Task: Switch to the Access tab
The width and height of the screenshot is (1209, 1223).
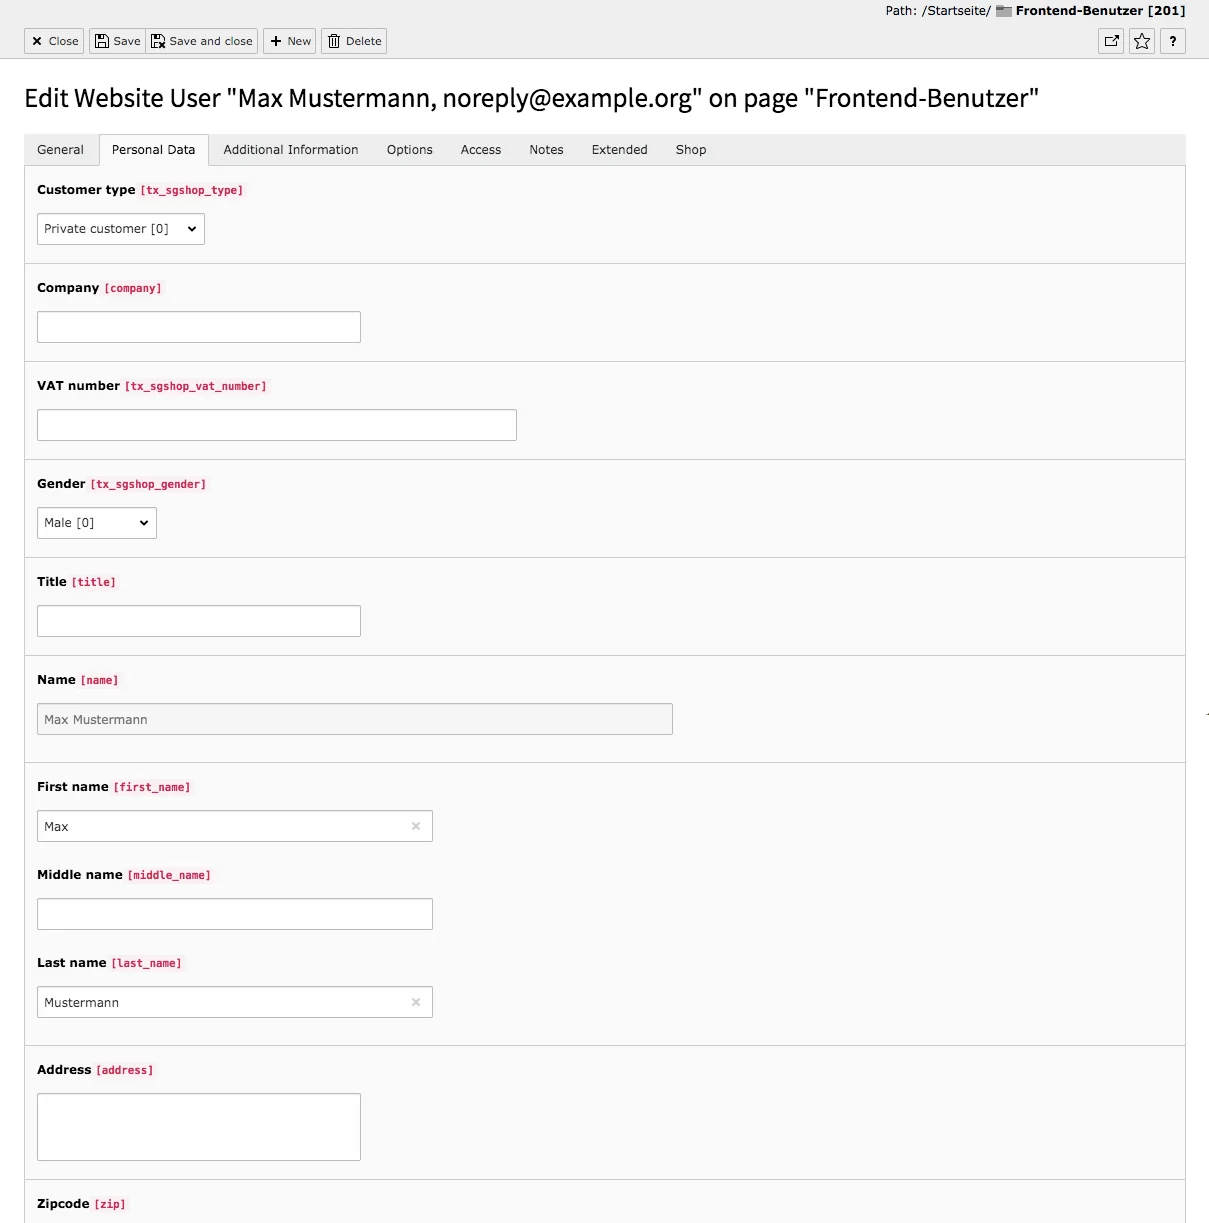Action: coord(480,149)
